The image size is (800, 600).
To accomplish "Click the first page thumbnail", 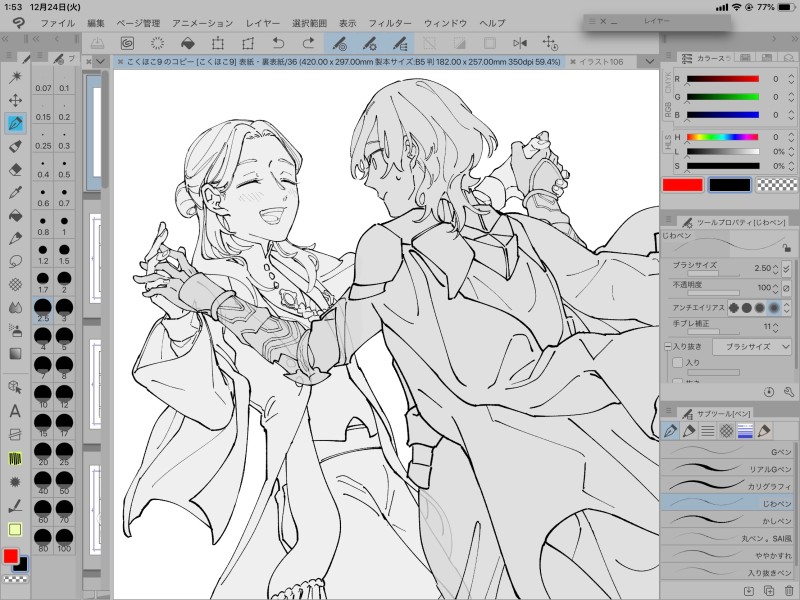I will coord(94,133).
